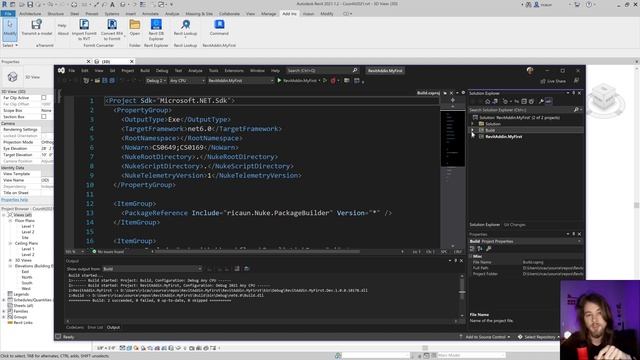Expand 3D Views in Project Browser
Screen dimensions: 640x360
coord(10,260)
